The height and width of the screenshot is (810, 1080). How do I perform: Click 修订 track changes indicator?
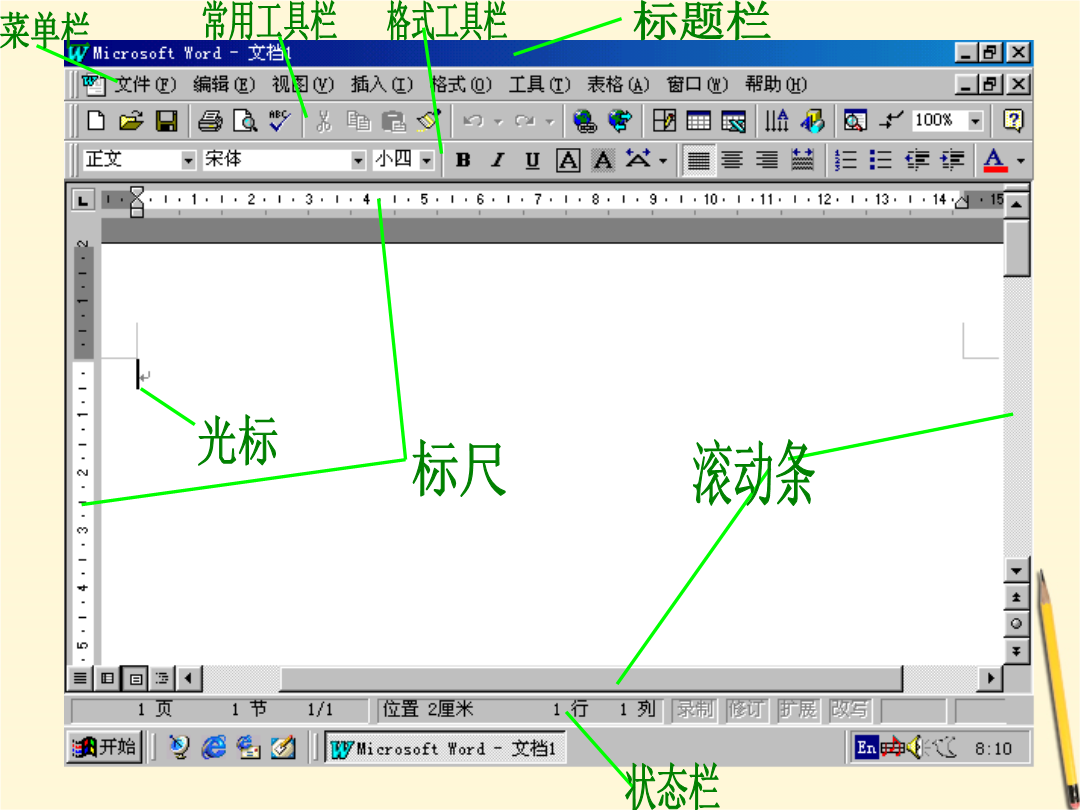coord(746,709)
